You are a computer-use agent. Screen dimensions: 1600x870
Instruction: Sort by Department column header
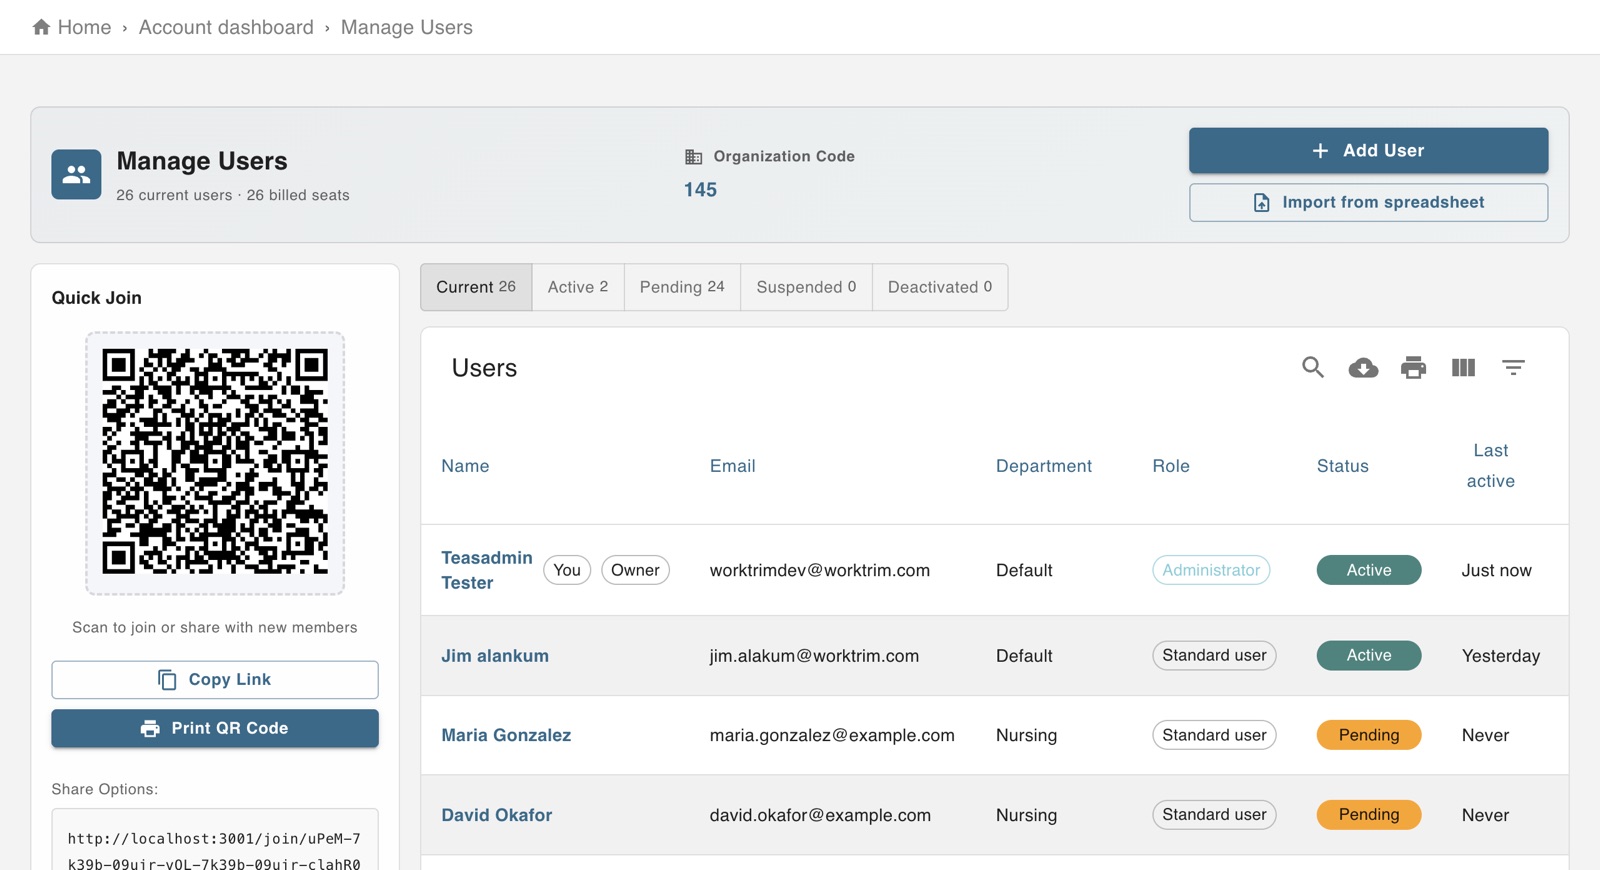1044,466
